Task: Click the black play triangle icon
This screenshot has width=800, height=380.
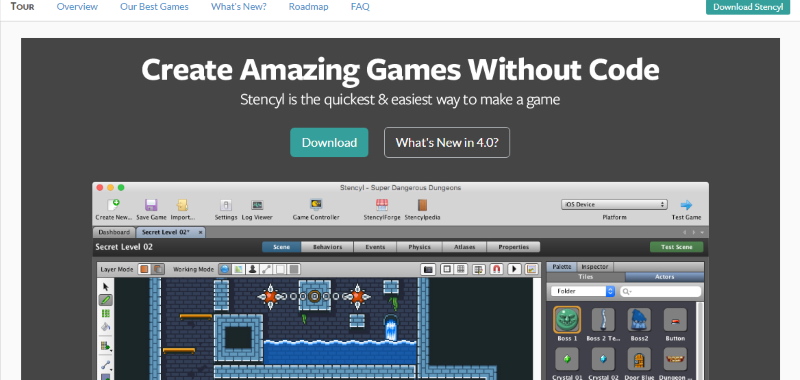Action: (514, 269)
